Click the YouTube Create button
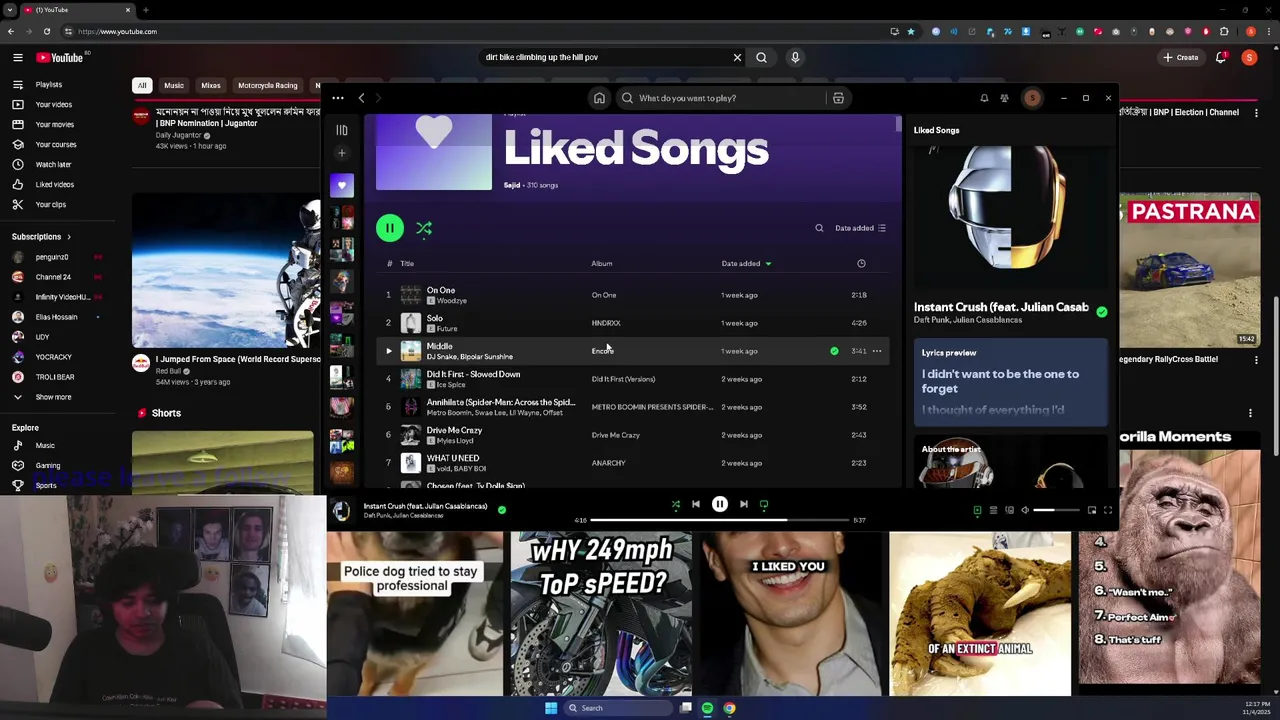This screenshot has height=720, width=1280. click(1180, 57)
